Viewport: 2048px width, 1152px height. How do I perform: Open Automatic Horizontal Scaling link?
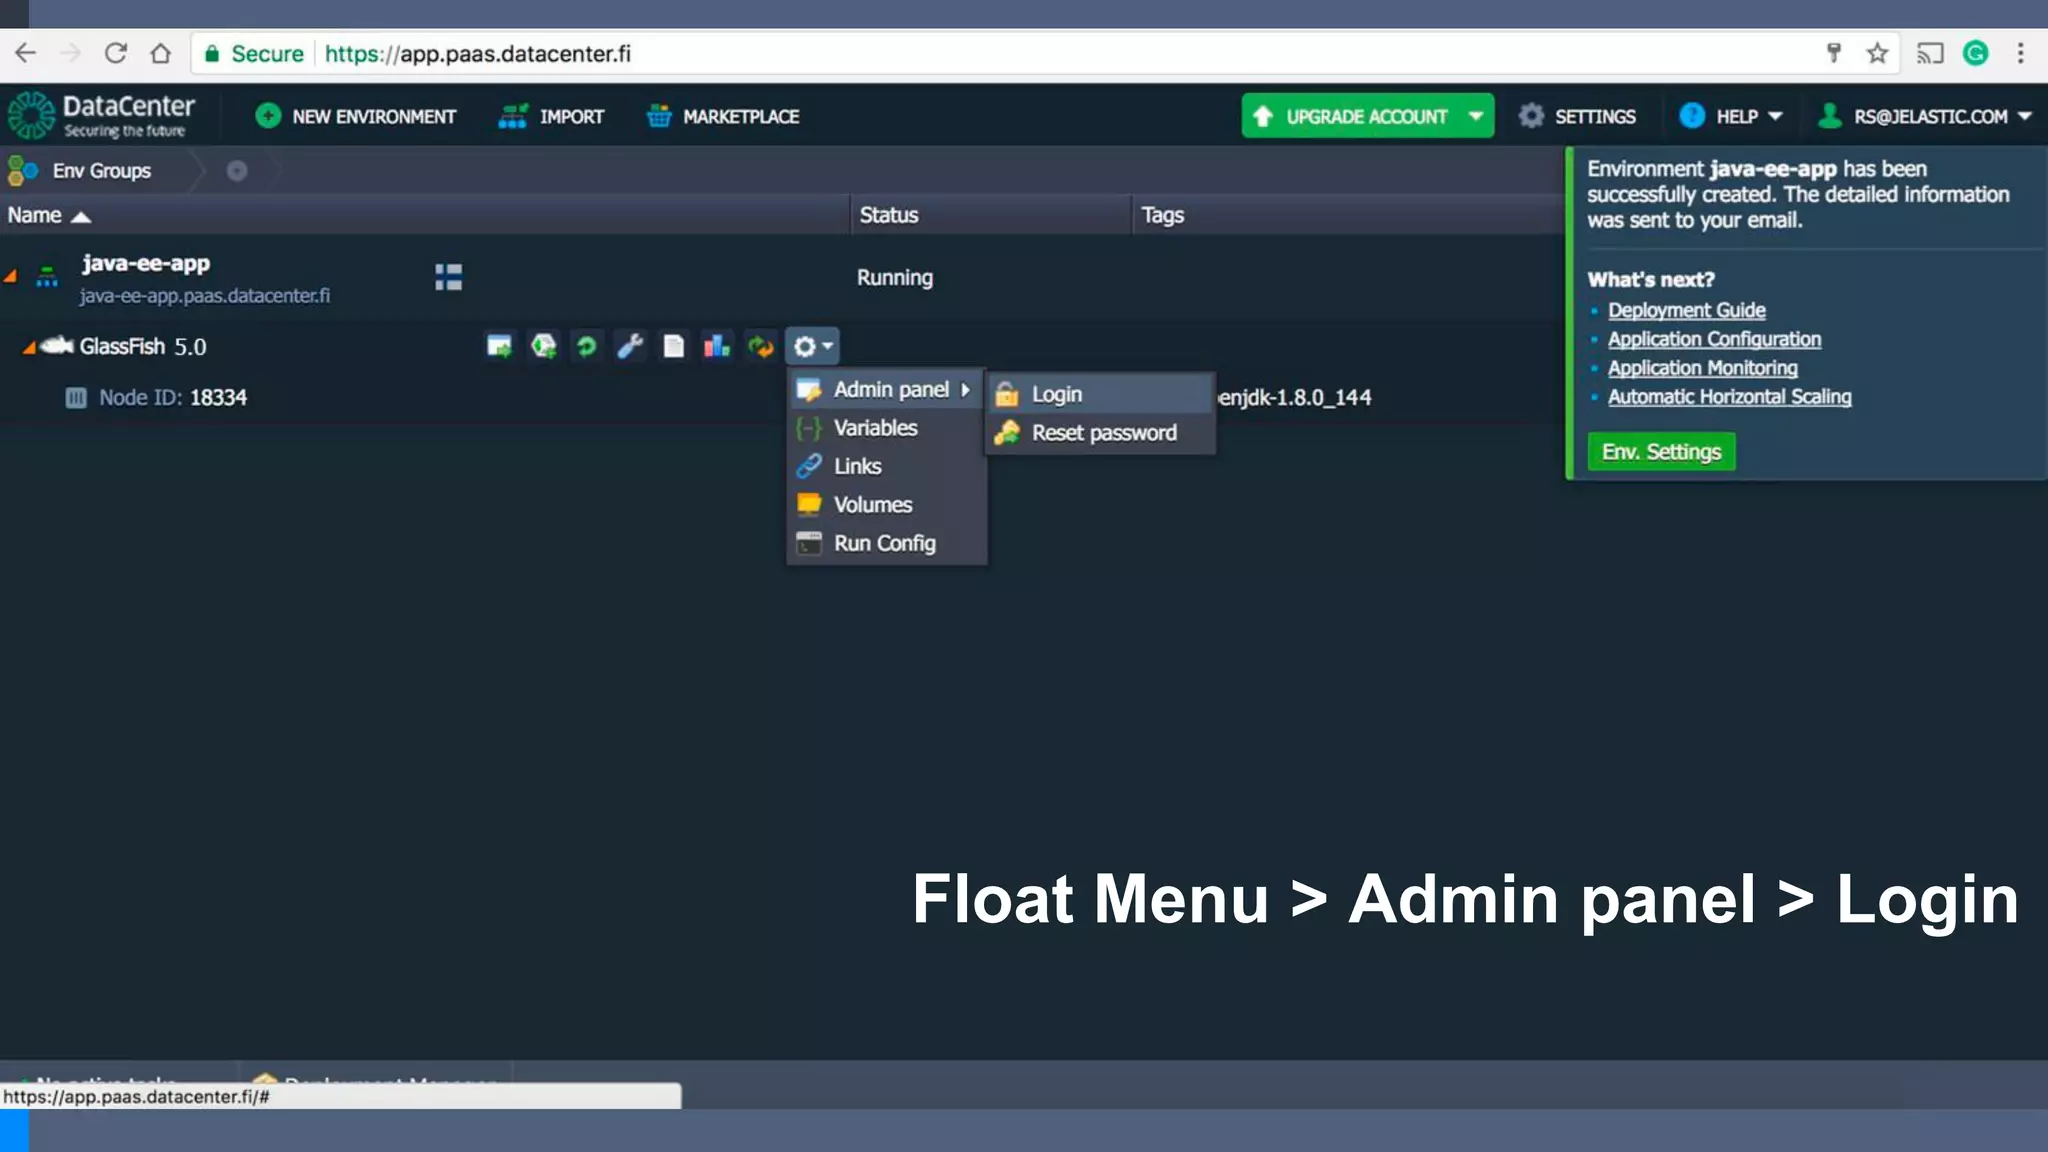[1729, 397]
